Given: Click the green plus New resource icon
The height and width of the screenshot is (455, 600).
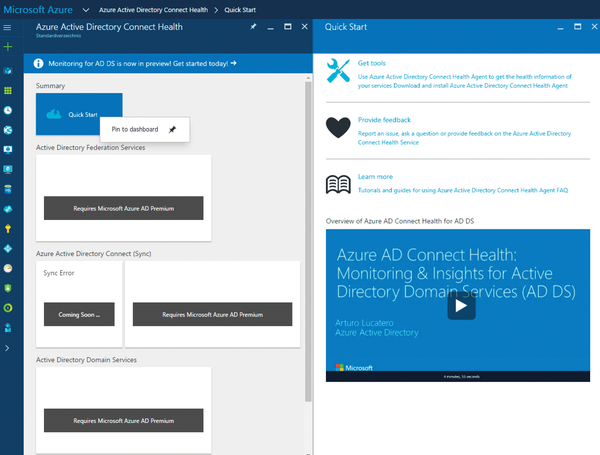Looking at the screenshot, I should [x=8, y=47].
